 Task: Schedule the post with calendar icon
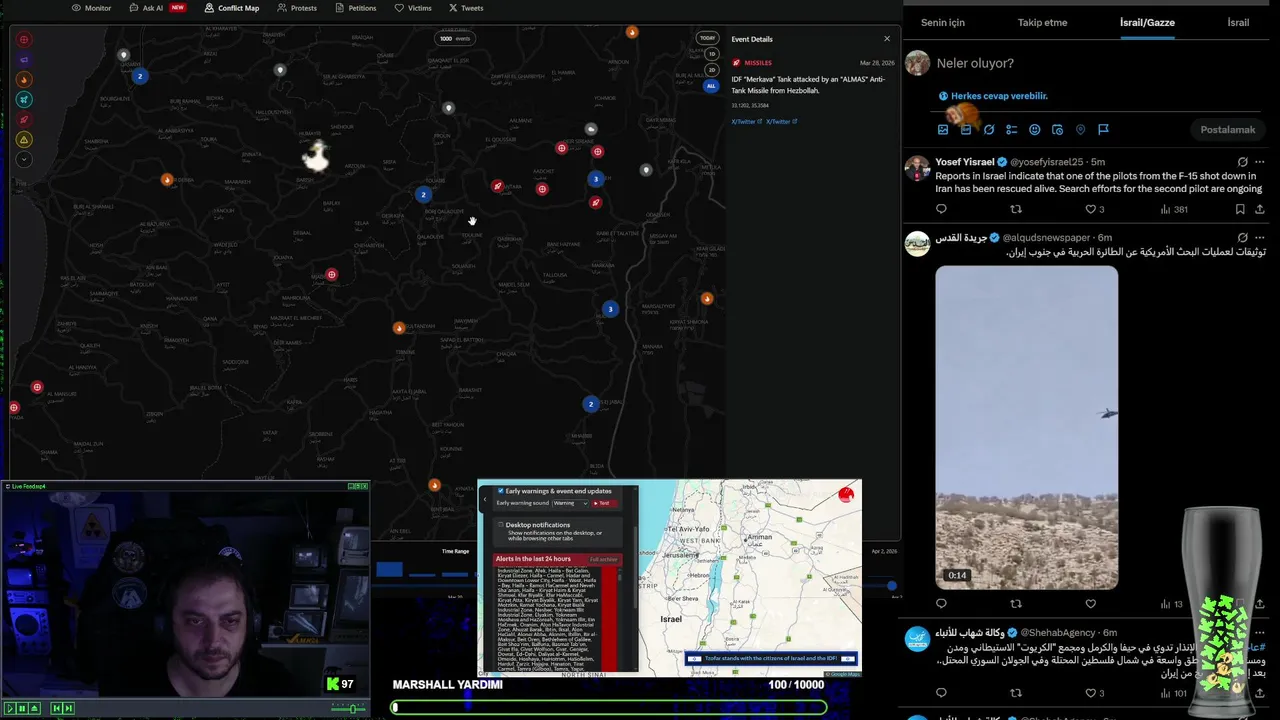tap(1058, 130)
